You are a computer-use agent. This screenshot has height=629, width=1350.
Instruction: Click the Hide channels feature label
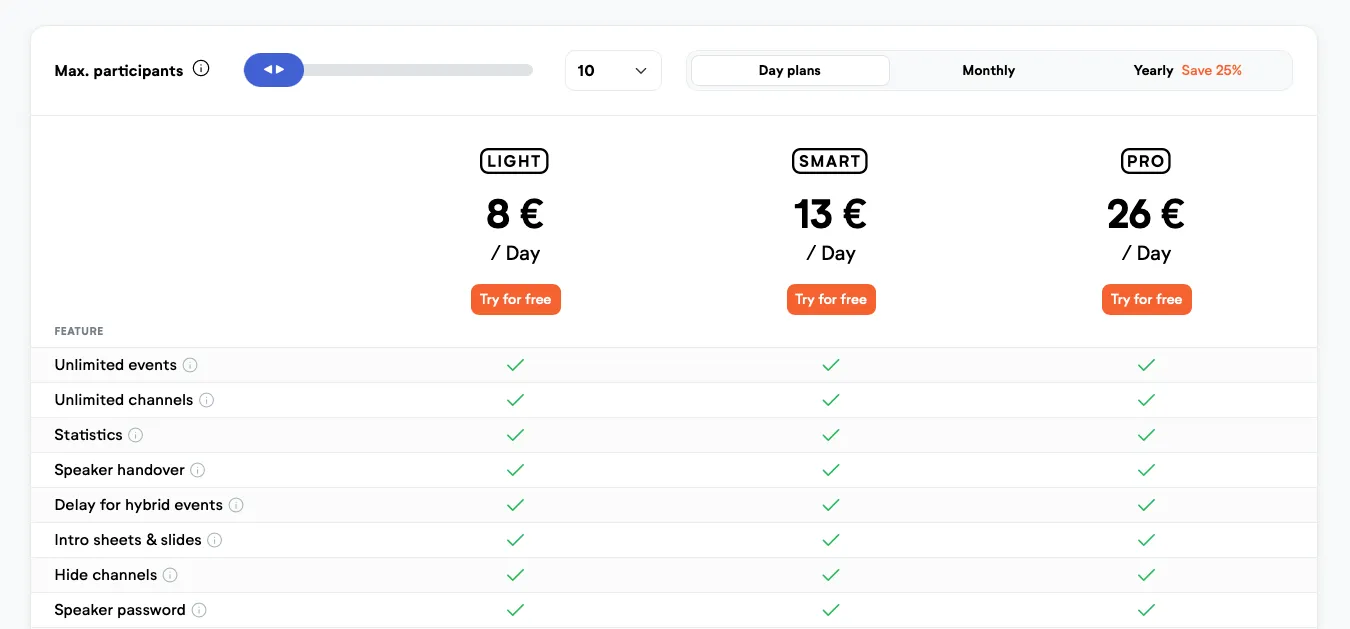tap(106, 575)
